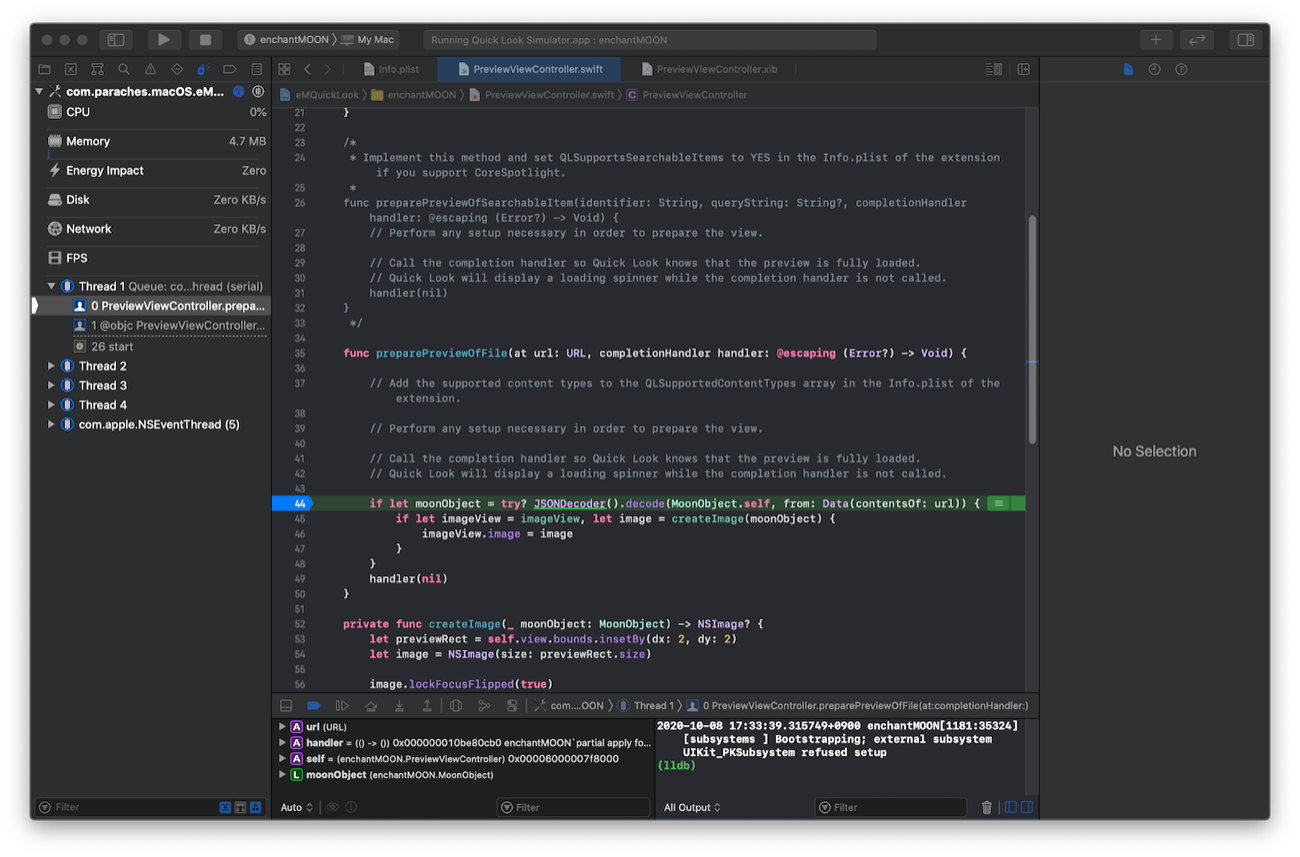Image resolution: width=1300 pixels, height=857 pixels.
Task: Choose the enchantMOON scheme
Action: (x=288, y=40)
